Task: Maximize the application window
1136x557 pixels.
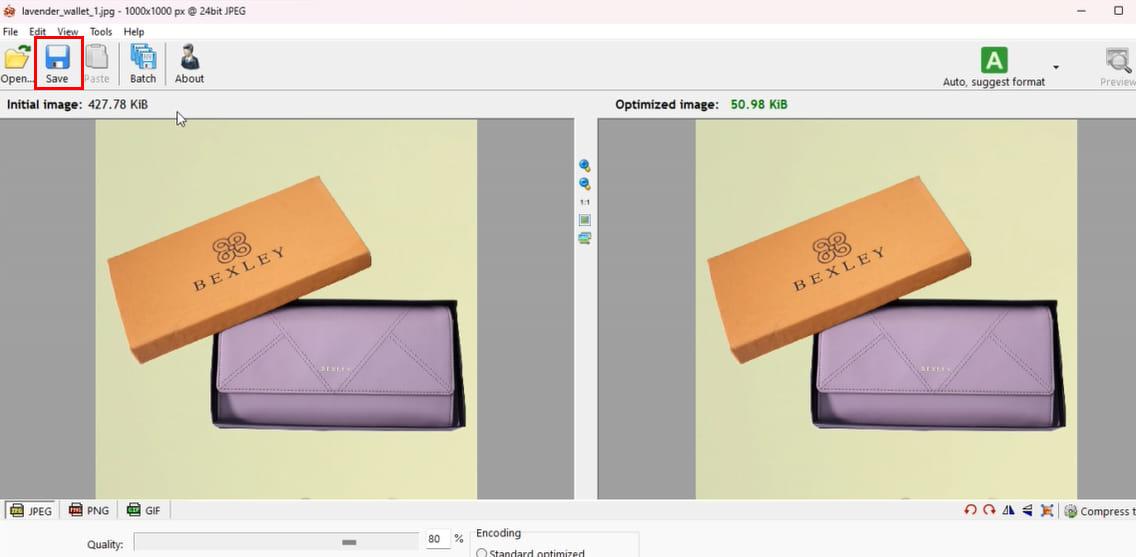Action: coord(1117,11)
